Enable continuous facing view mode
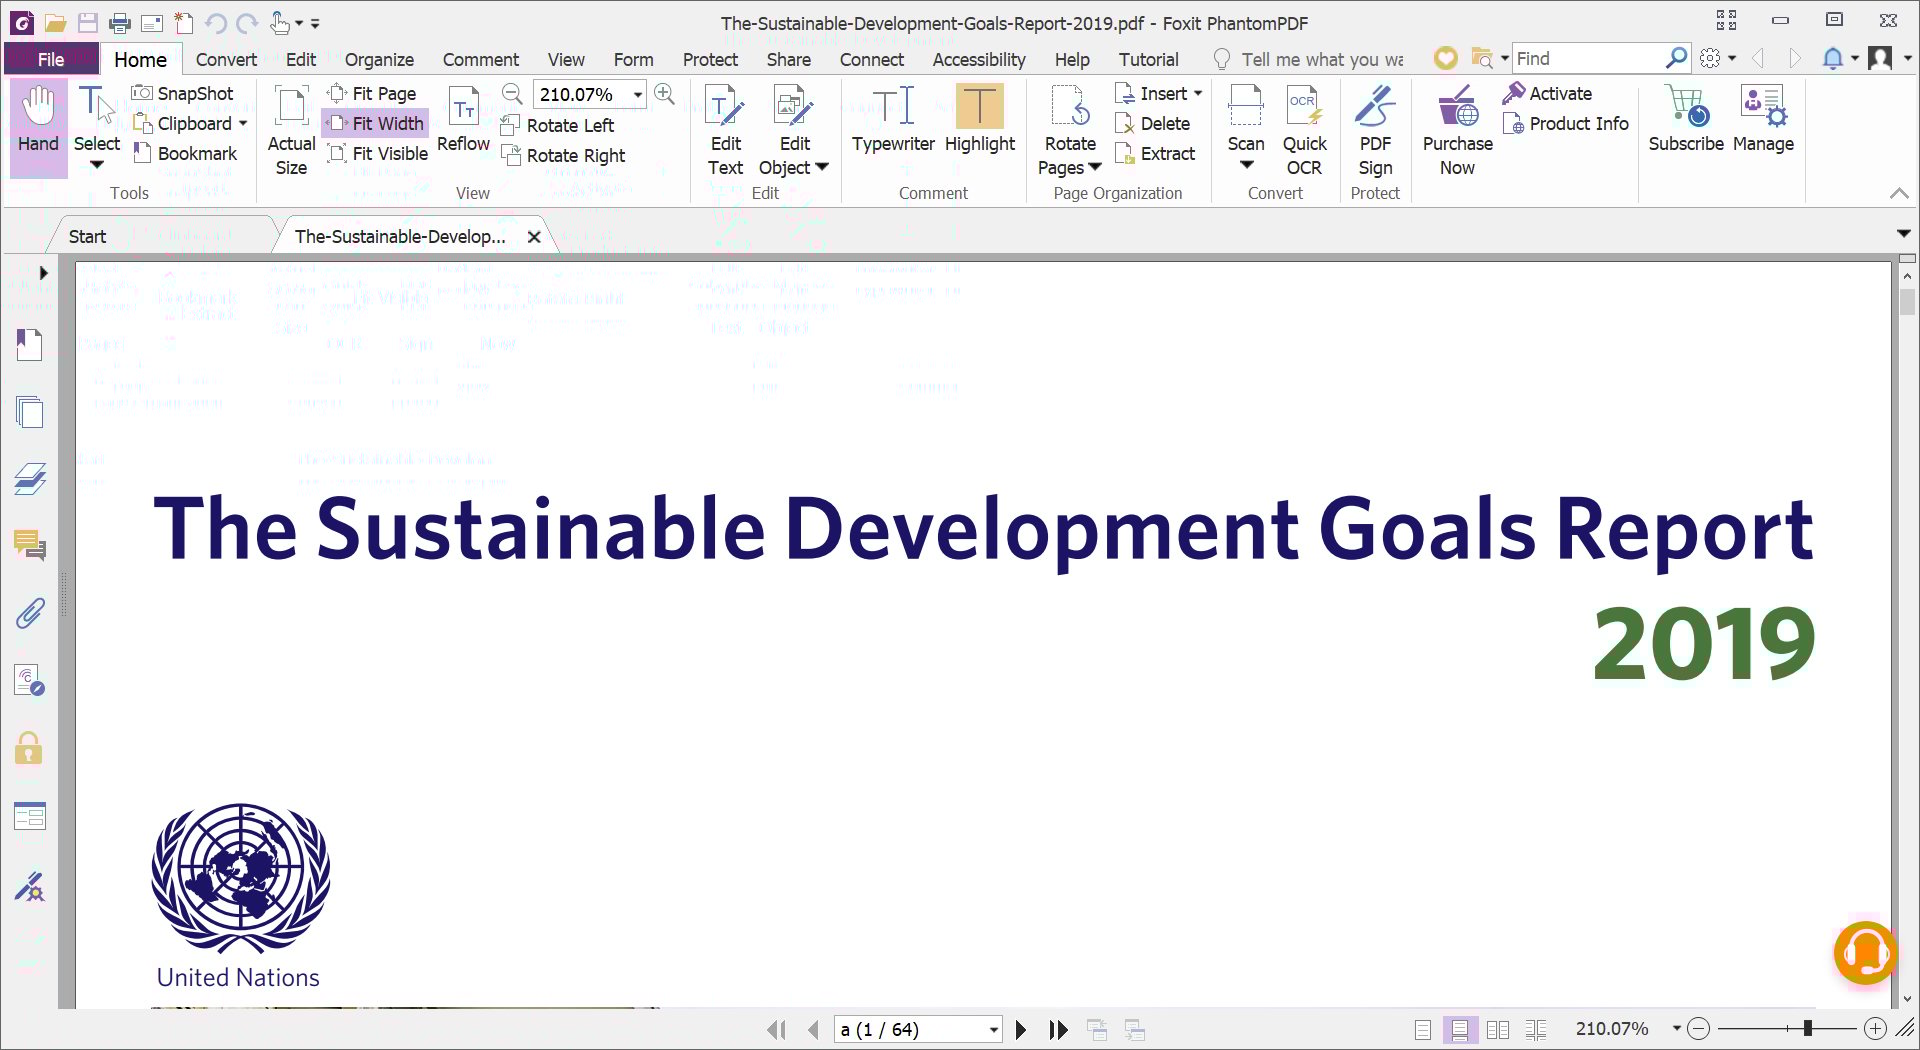This screenshot has width=1920, height=1050. (x=1536, y=1030)
